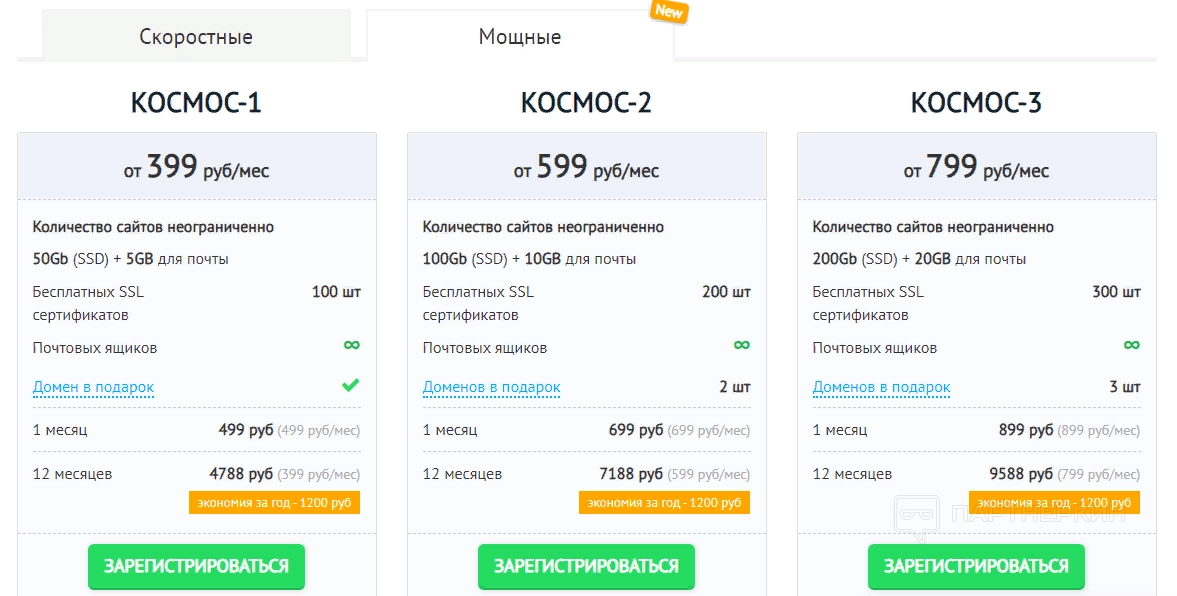Click the КОСМОС-3 plan title
This screenshot has height=596, width=1177.
(x=976, y=103)
